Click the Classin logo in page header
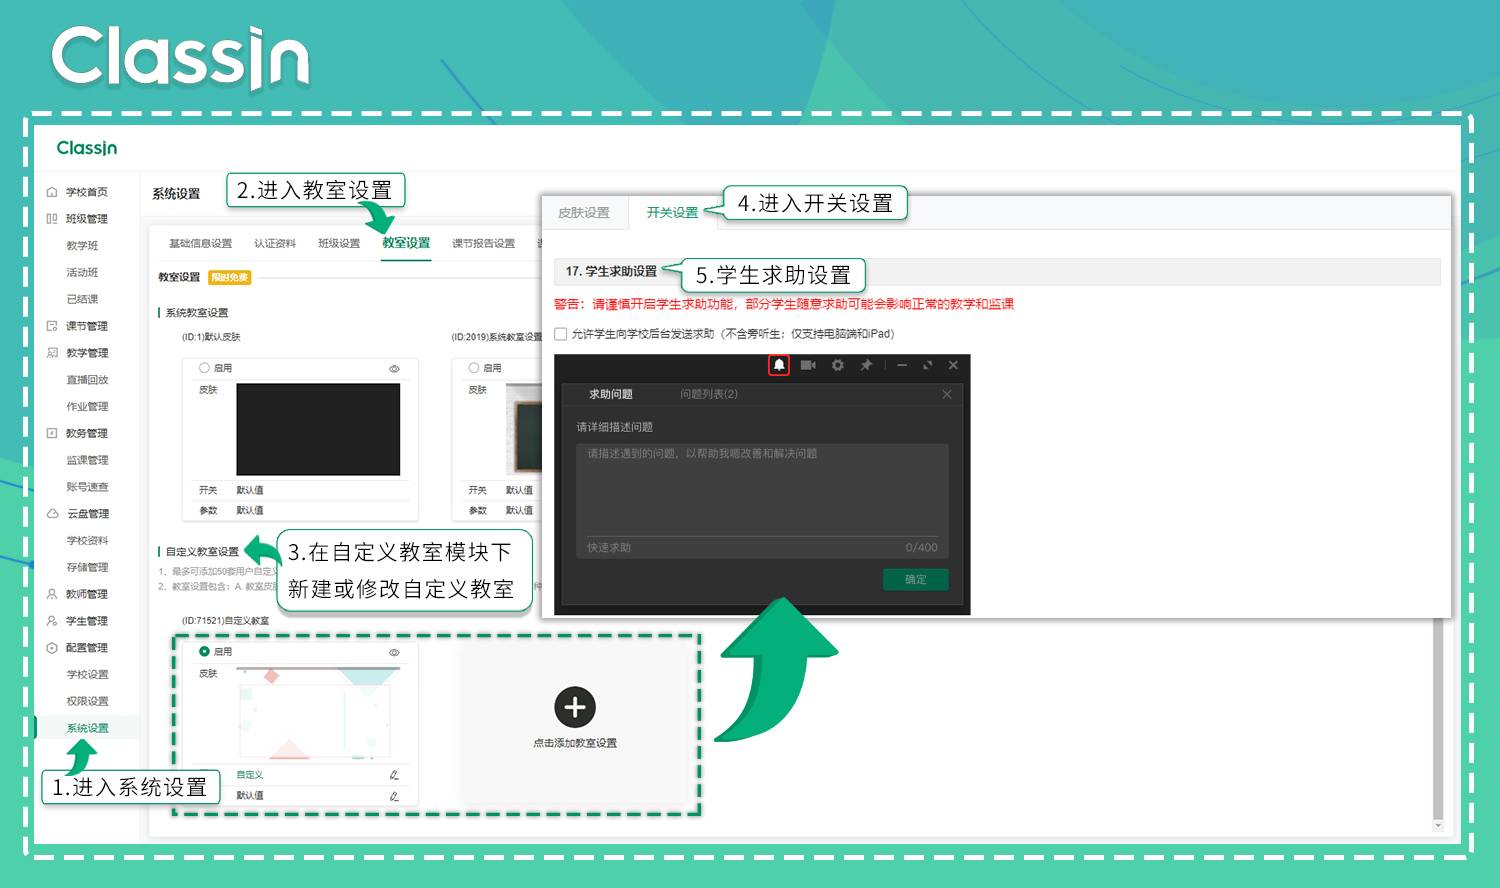Screen dimensions: 1500x888 (87, 148)
